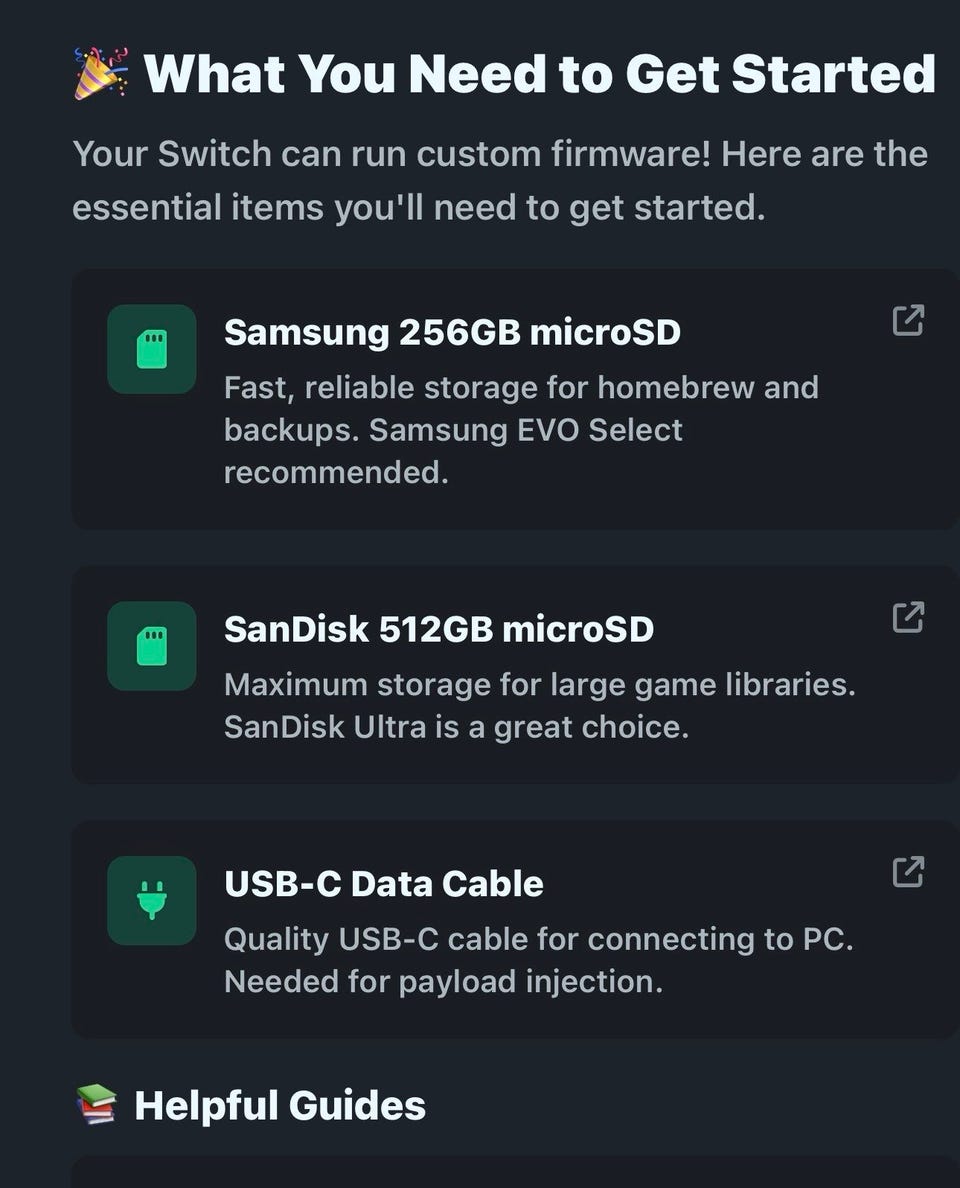Click the intro paragraph about custom firmware
This screenshot has width=960, height=1188.
click(500, 181)
